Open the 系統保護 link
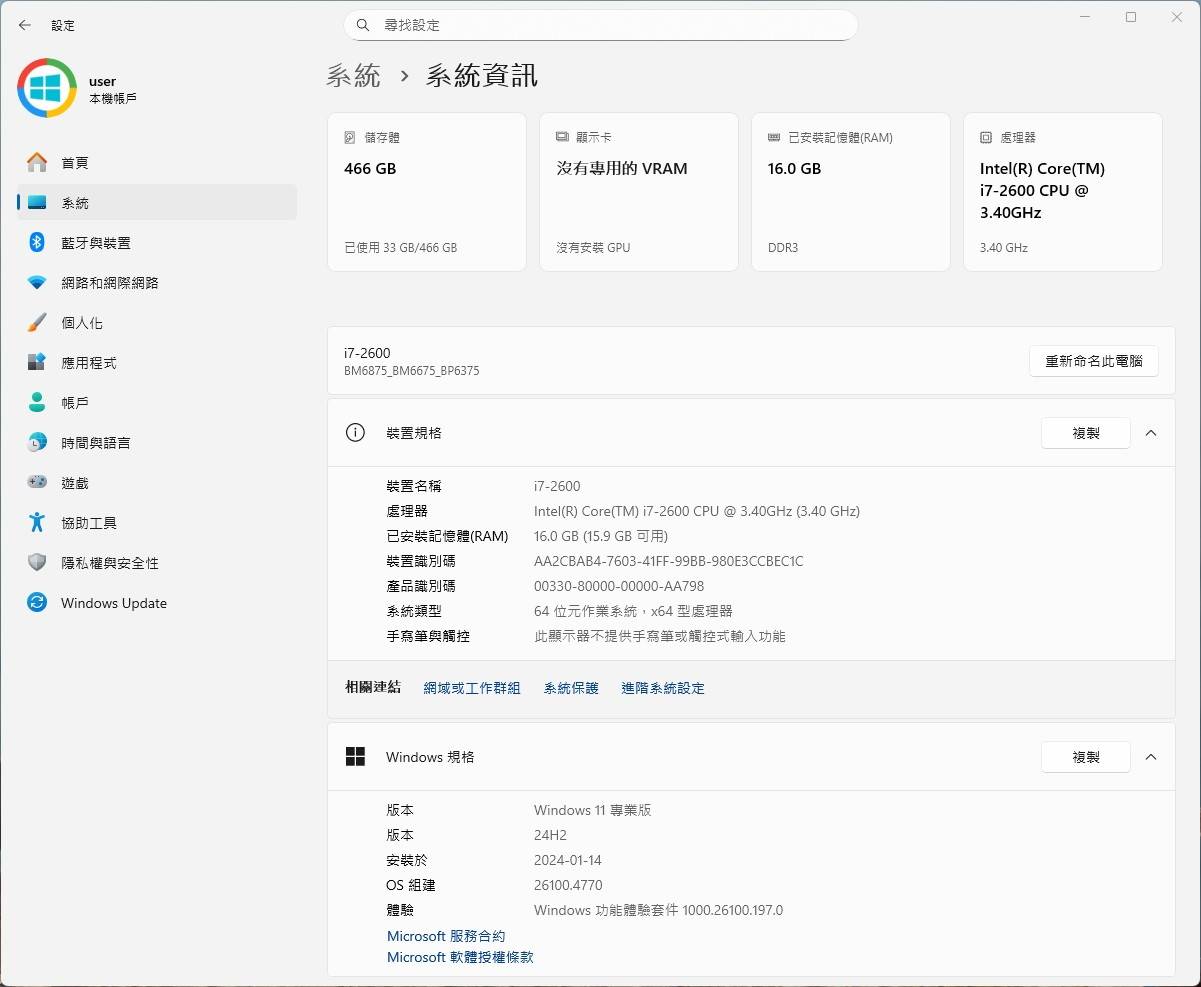This screenshot has width=1201, height=987. [x=571, y=688]
